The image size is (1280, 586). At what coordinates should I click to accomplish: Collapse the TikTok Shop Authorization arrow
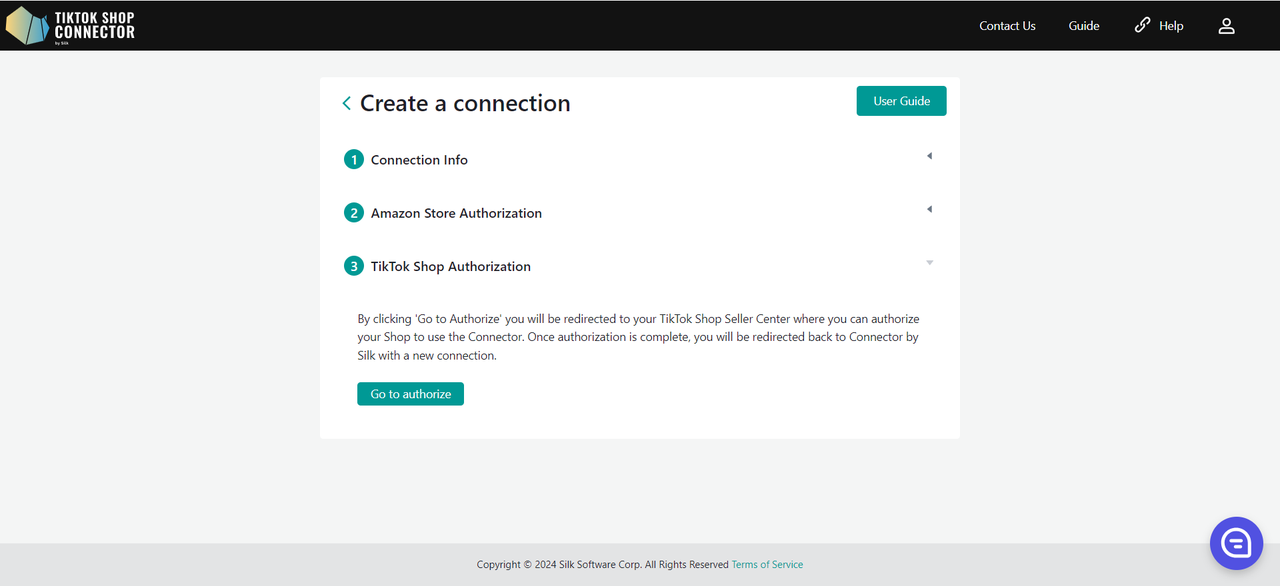point(929,263)
